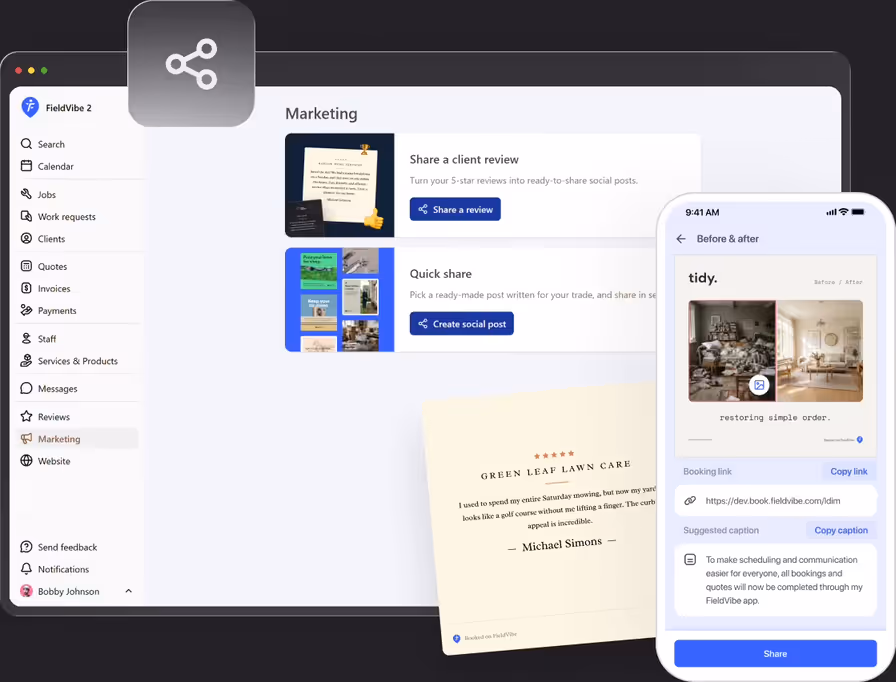Click the link chain icon beside booking URL
896x682 pixels.
(x=690, y=500)
